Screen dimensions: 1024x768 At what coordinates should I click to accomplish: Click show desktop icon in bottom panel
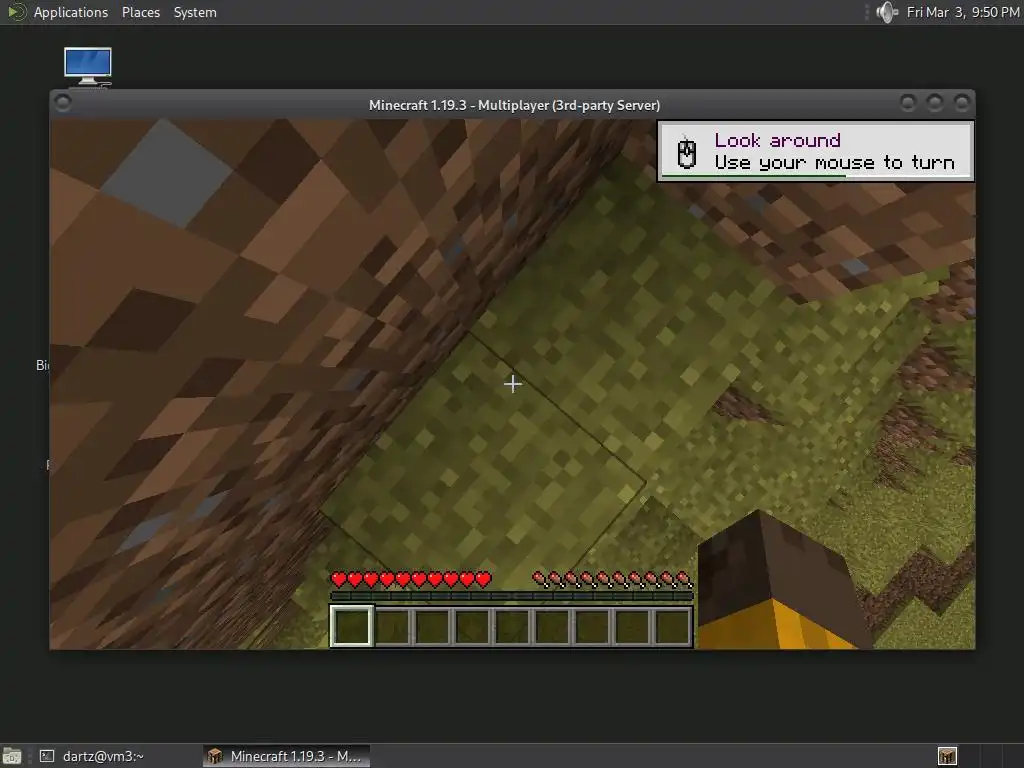(12, 756)
